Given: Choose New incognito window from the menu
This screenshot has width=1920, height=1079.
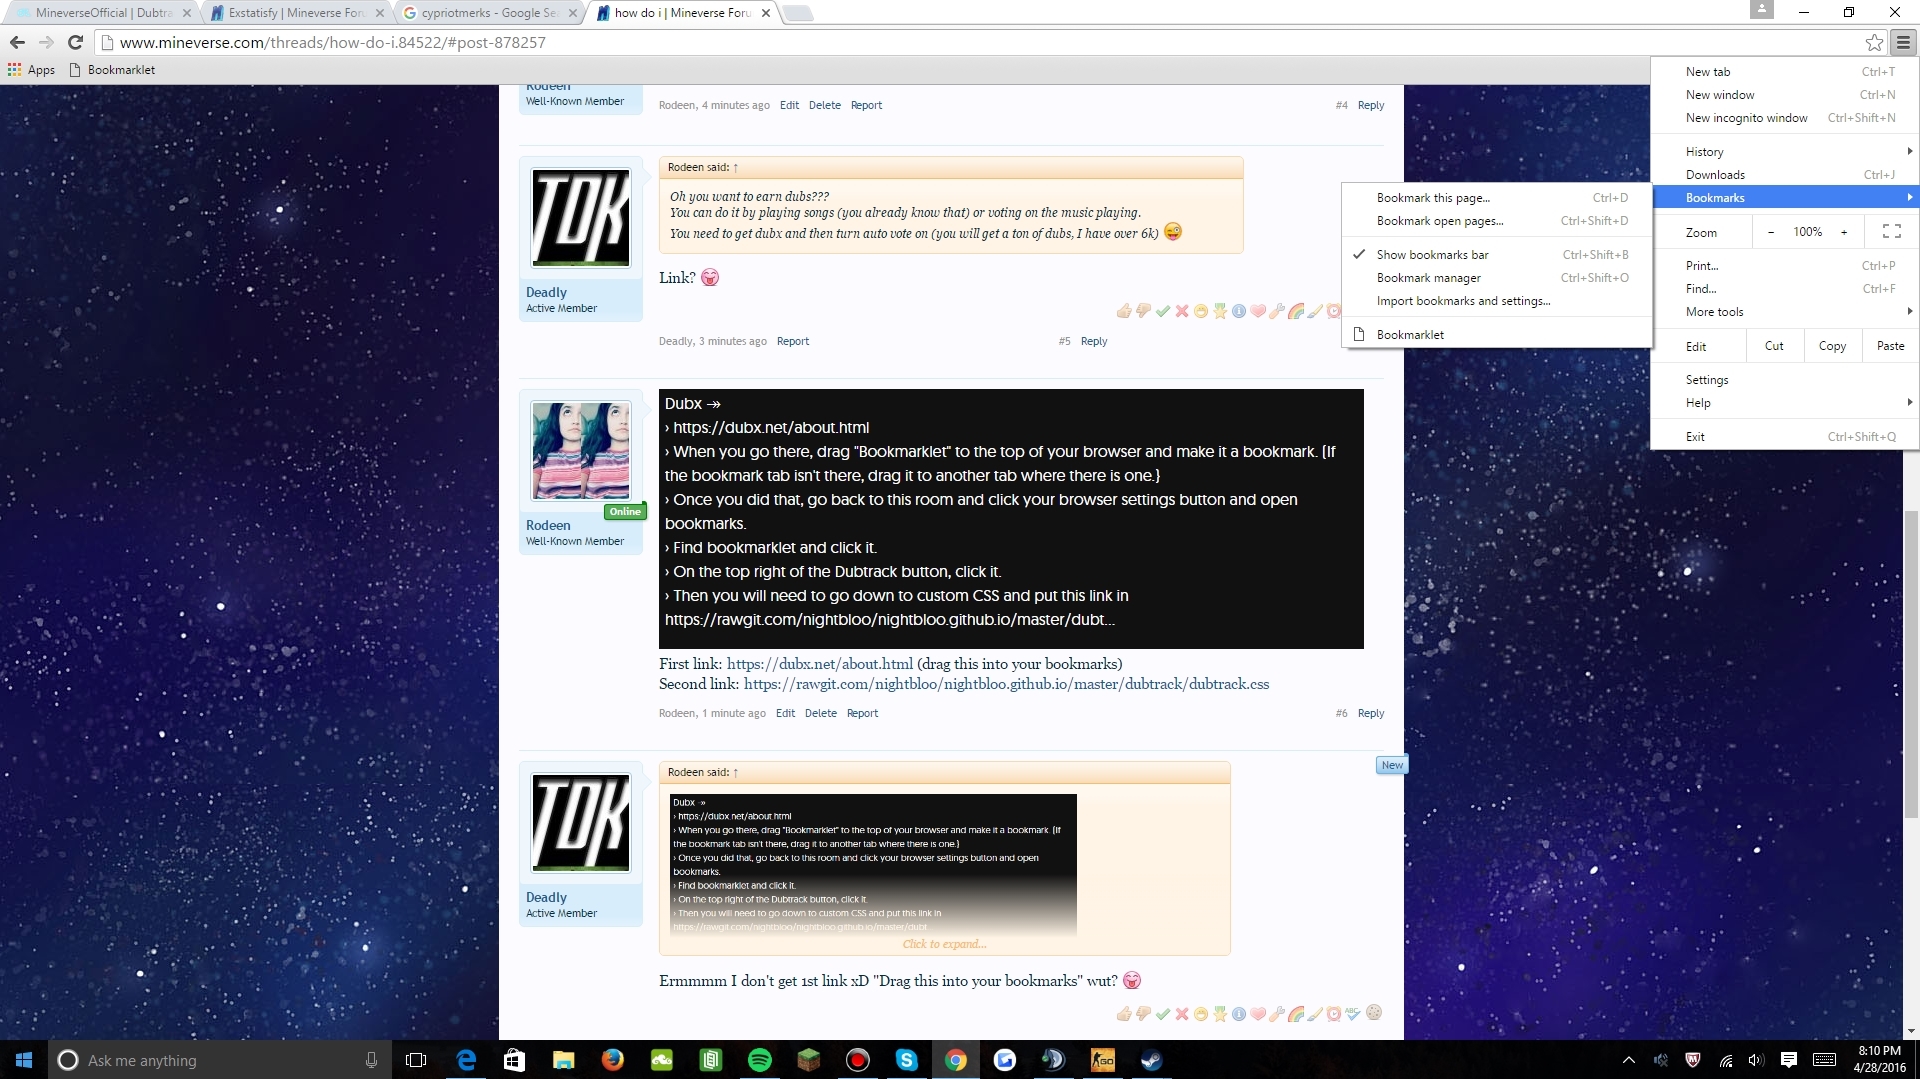Looking at the screenshot, I should click(1785, 118).
